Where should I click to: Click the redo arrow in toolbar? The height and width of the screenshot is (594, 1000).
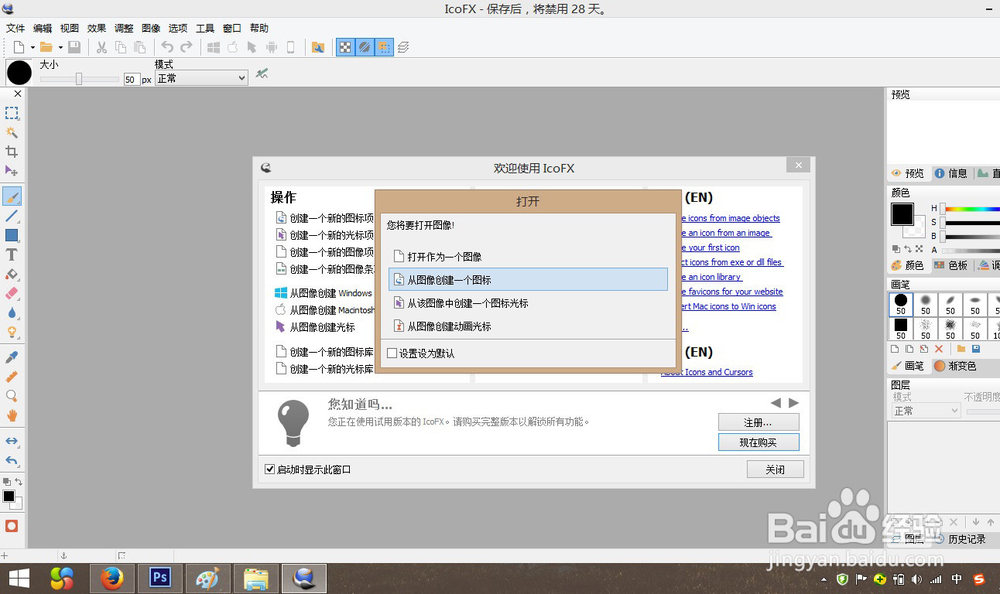[186, 47]
